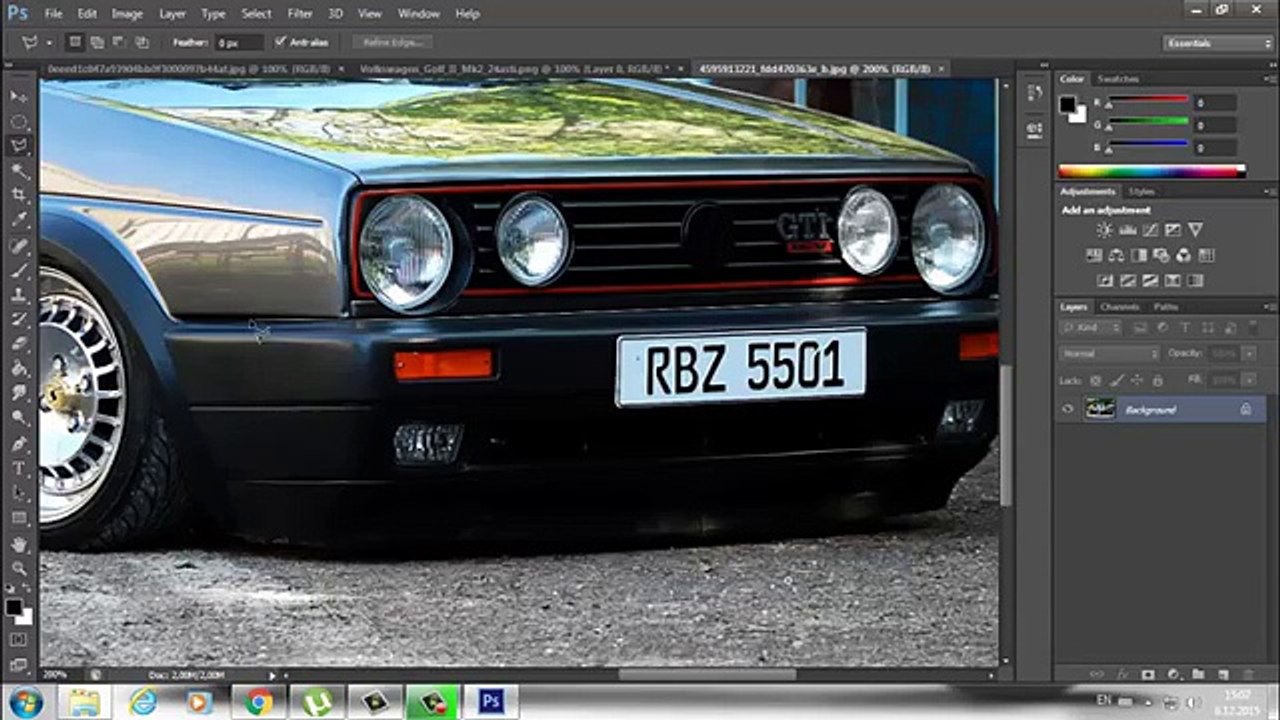Select the Brush tool

click(x=19, y=271)
